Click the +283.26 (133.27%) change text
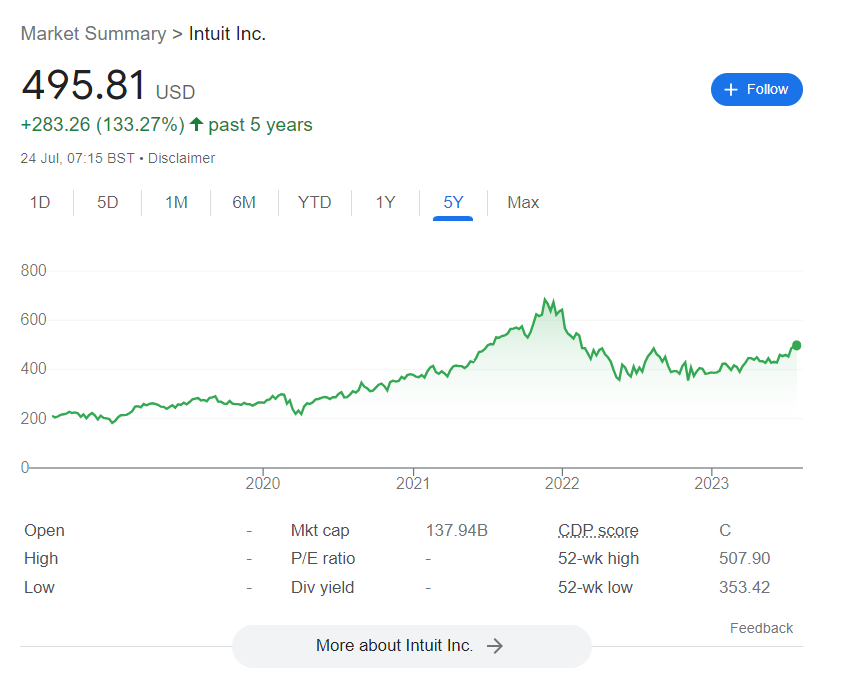The height and width of the screenshot is (683, 846). (x=103, y=125)
